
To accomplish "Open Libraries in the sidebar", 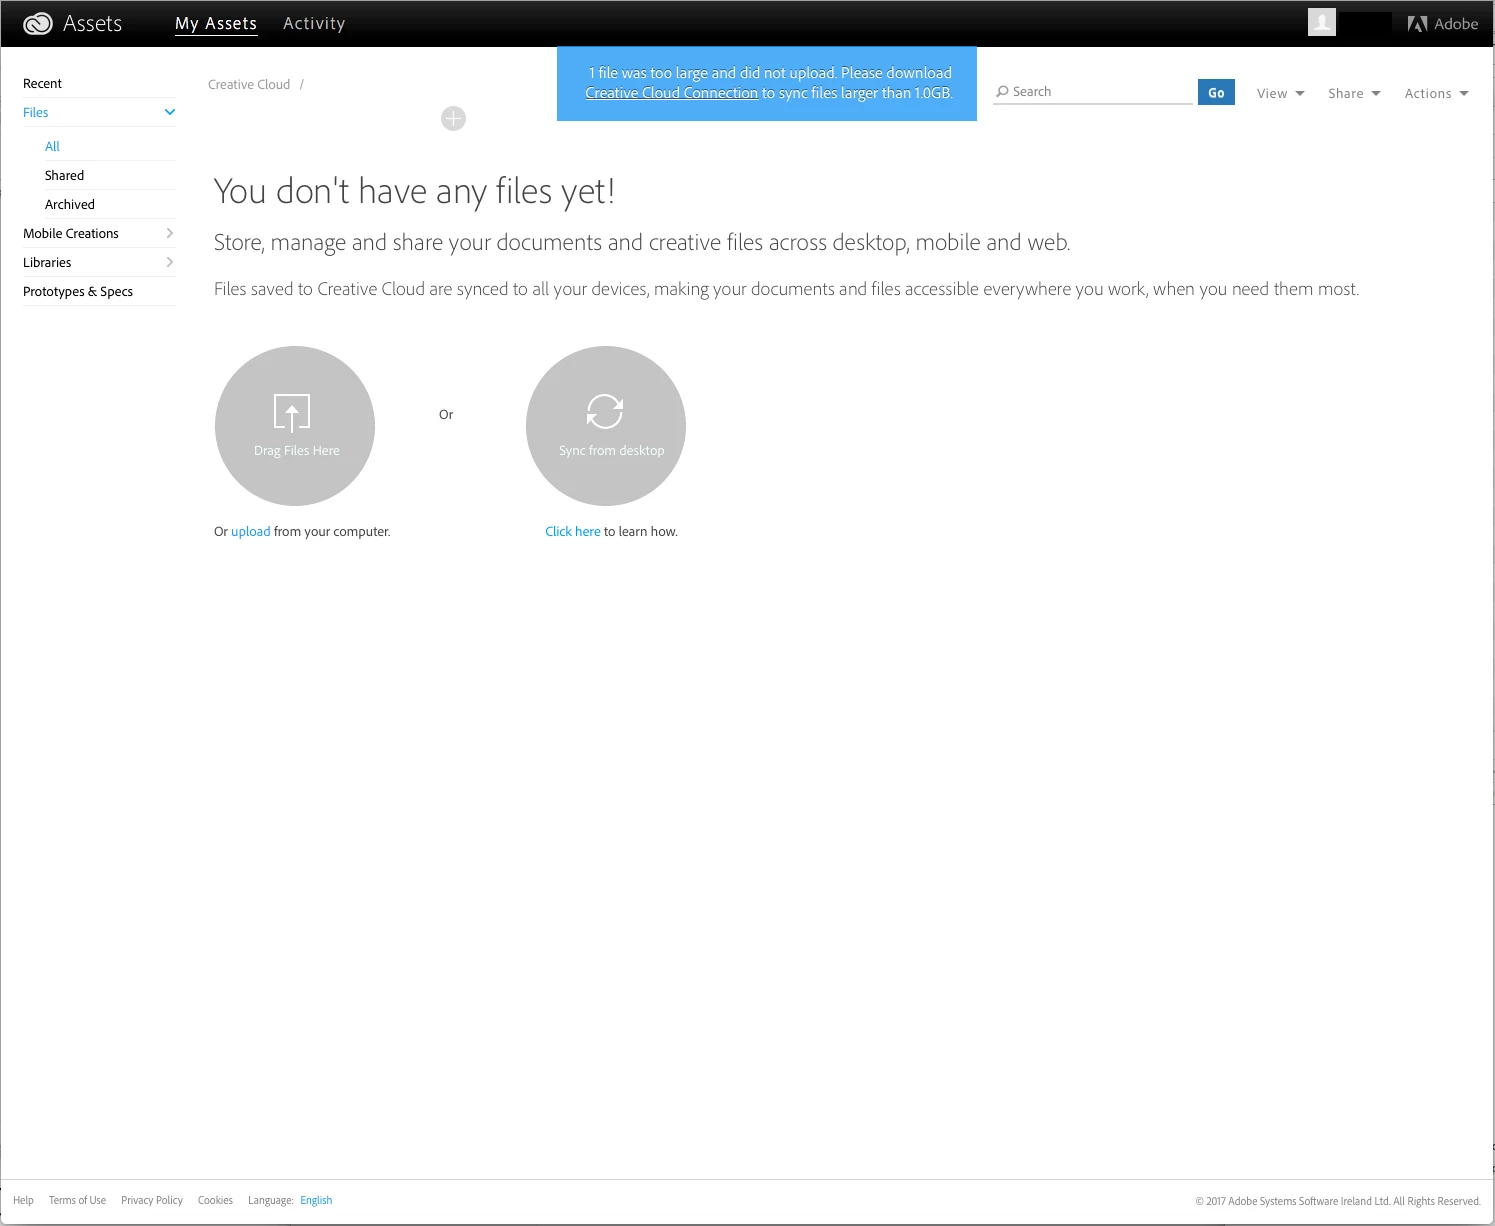I will coord(47,262).
